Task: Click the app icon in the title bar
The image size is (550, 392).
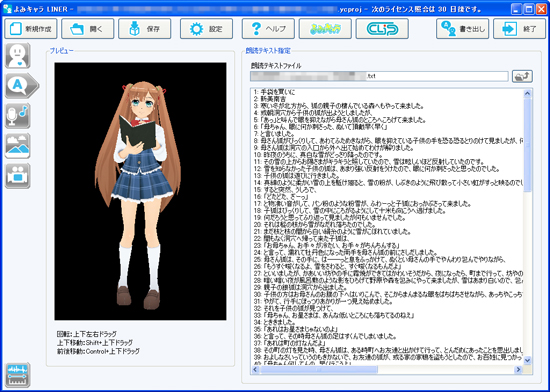Action: (7, 9)
